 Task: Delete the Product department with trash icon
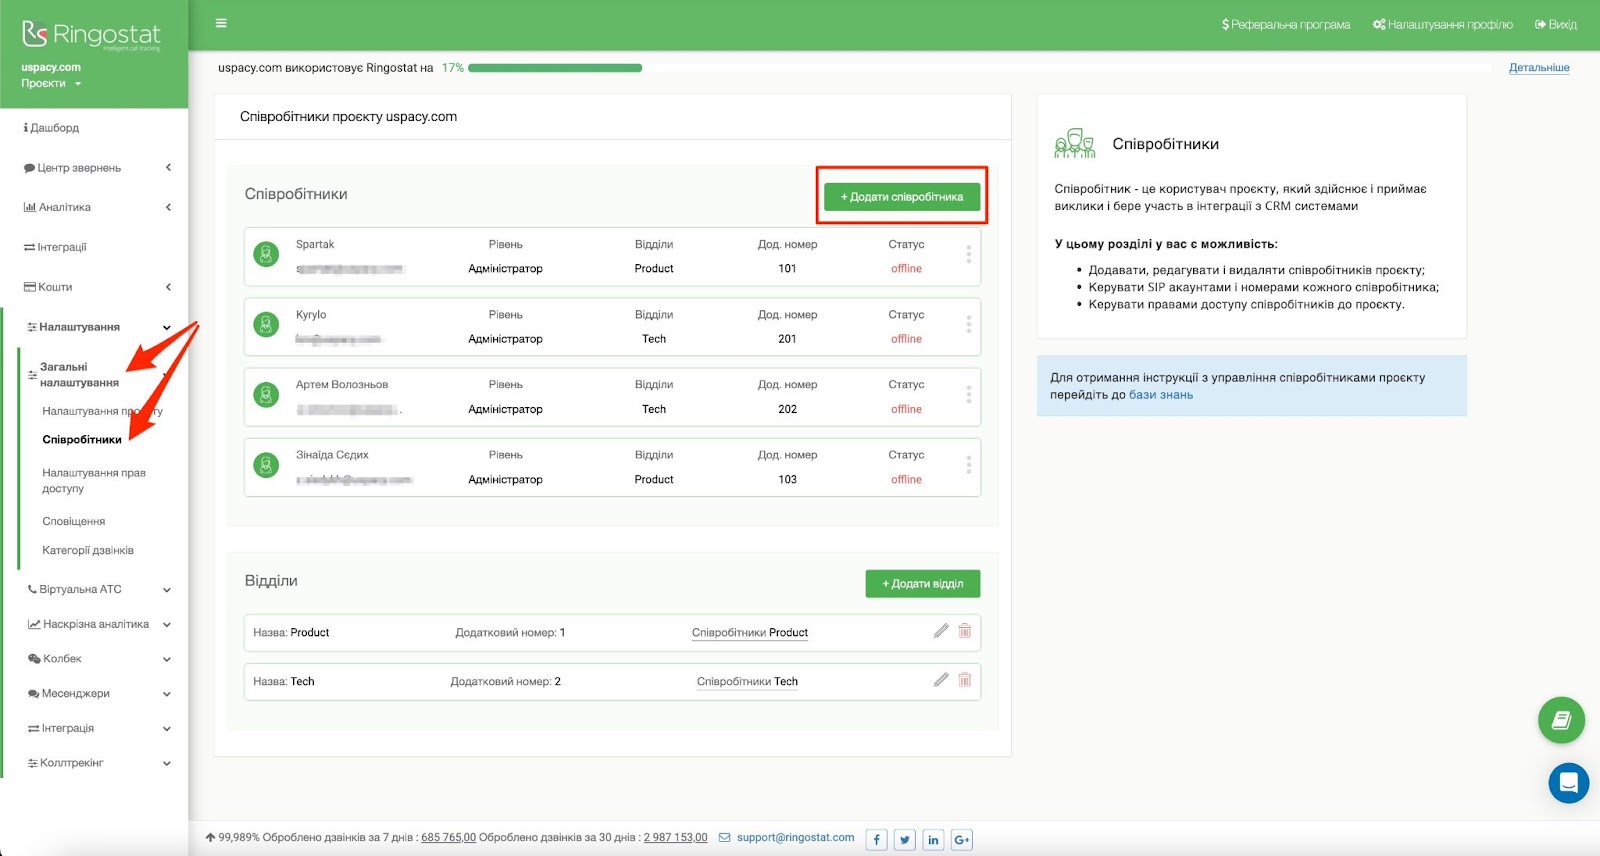[x=965, y=631]
